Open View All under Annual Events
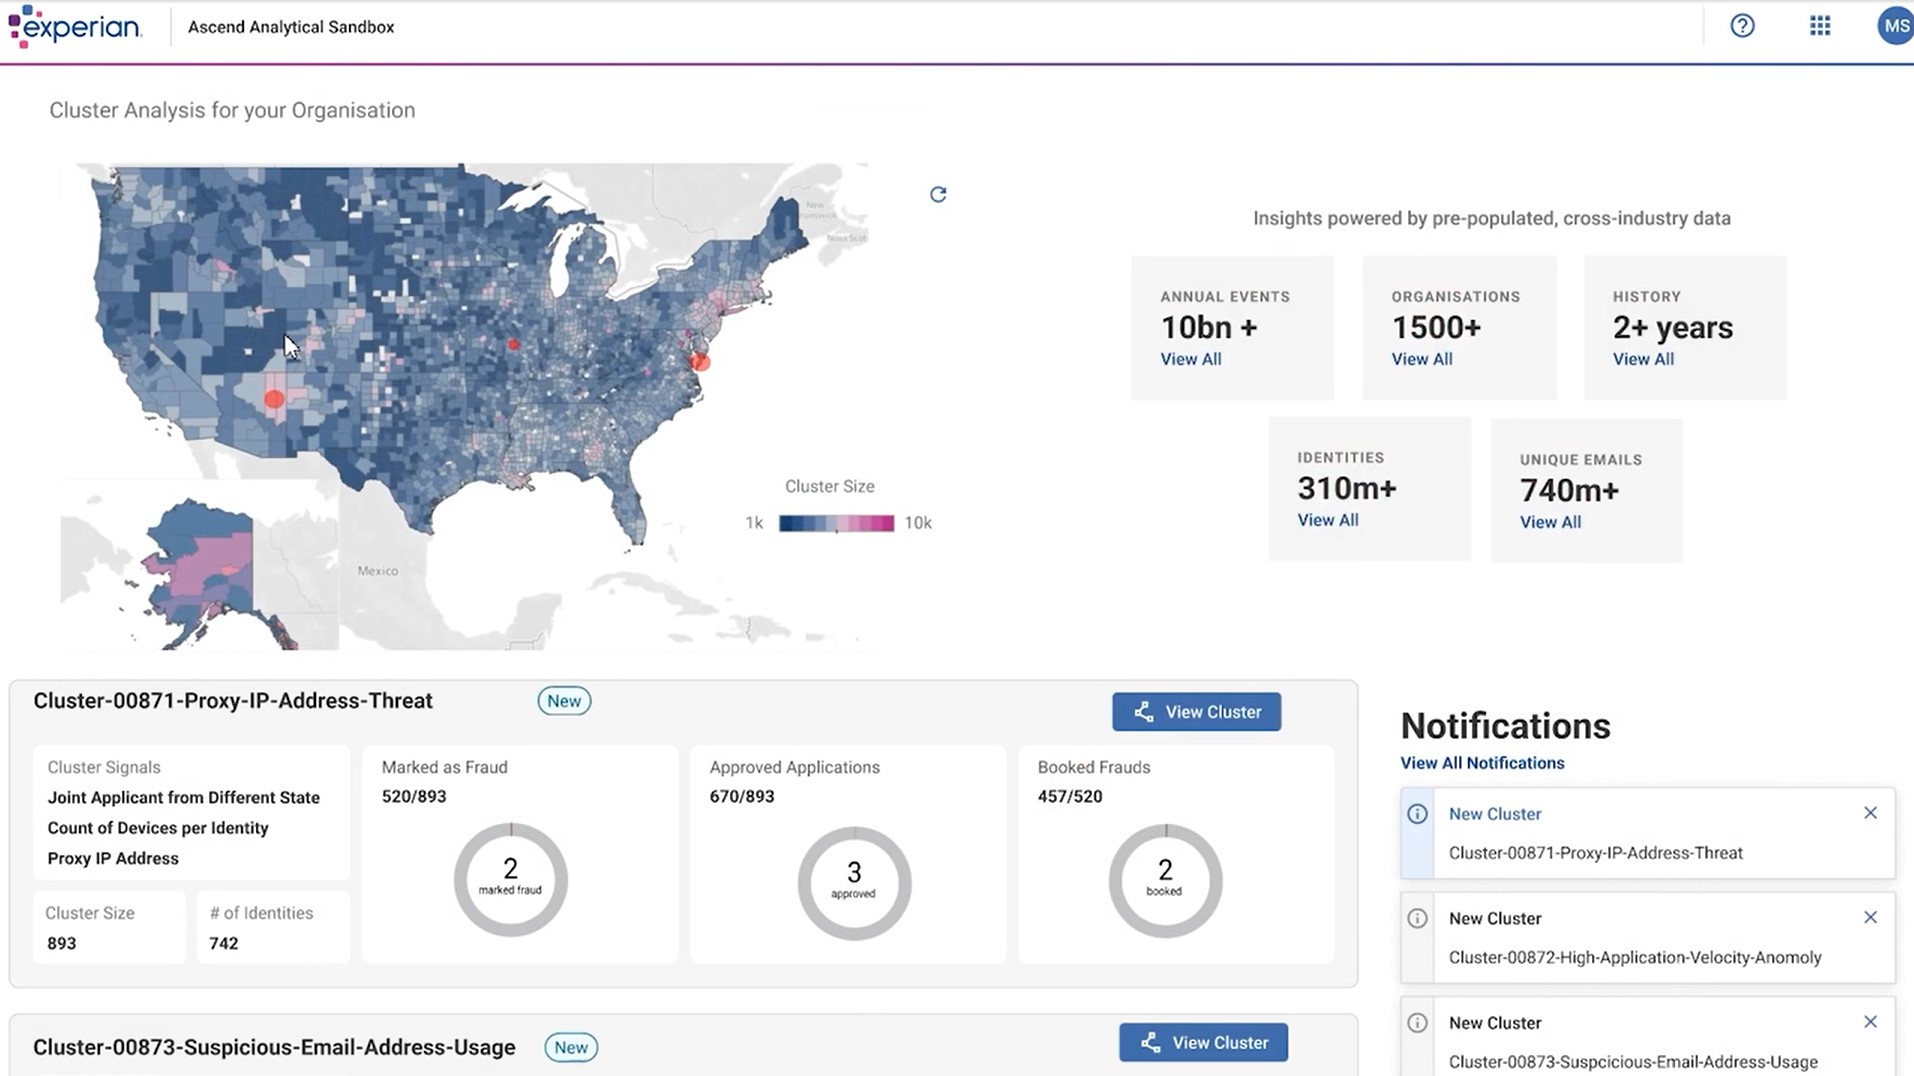This screenshot has width=1914, height=1076. point(1190,359)
